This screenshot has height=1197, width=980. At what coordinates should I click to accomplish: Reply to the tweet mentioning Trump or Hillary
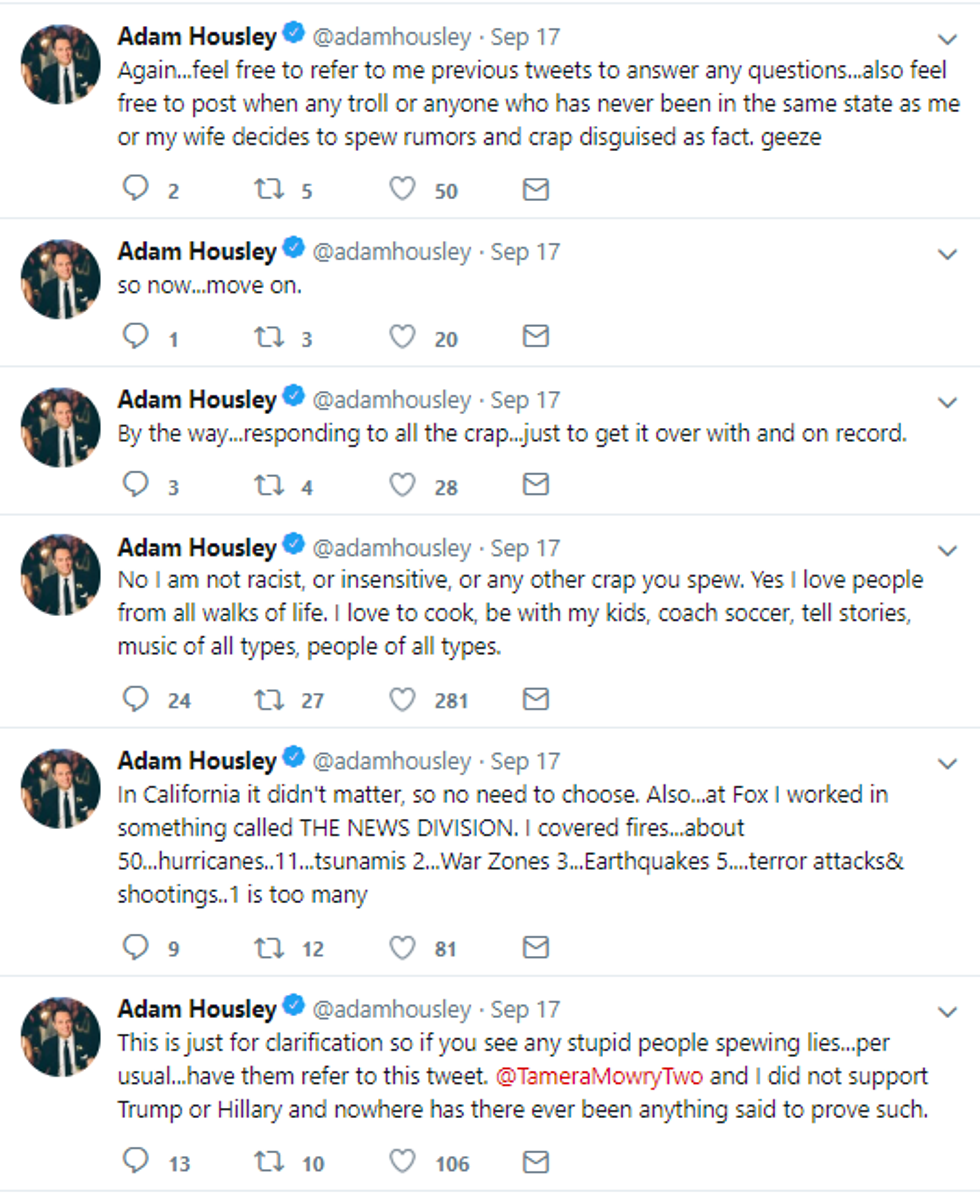coord(136,1161)
